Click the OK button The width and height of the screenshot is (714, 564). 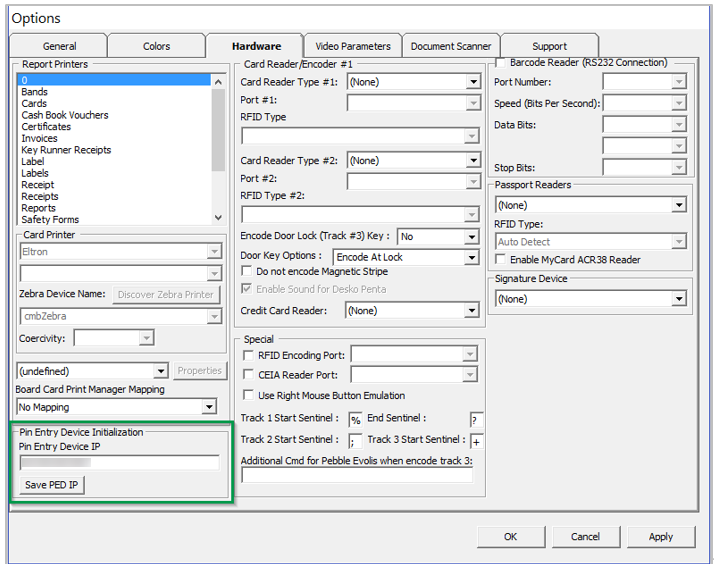tap(511, 537)
